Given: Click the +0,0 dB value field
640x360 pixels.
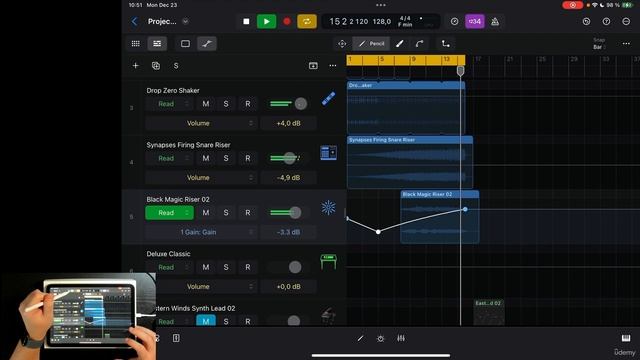Looking at the screenshot, I should (289, 287).
